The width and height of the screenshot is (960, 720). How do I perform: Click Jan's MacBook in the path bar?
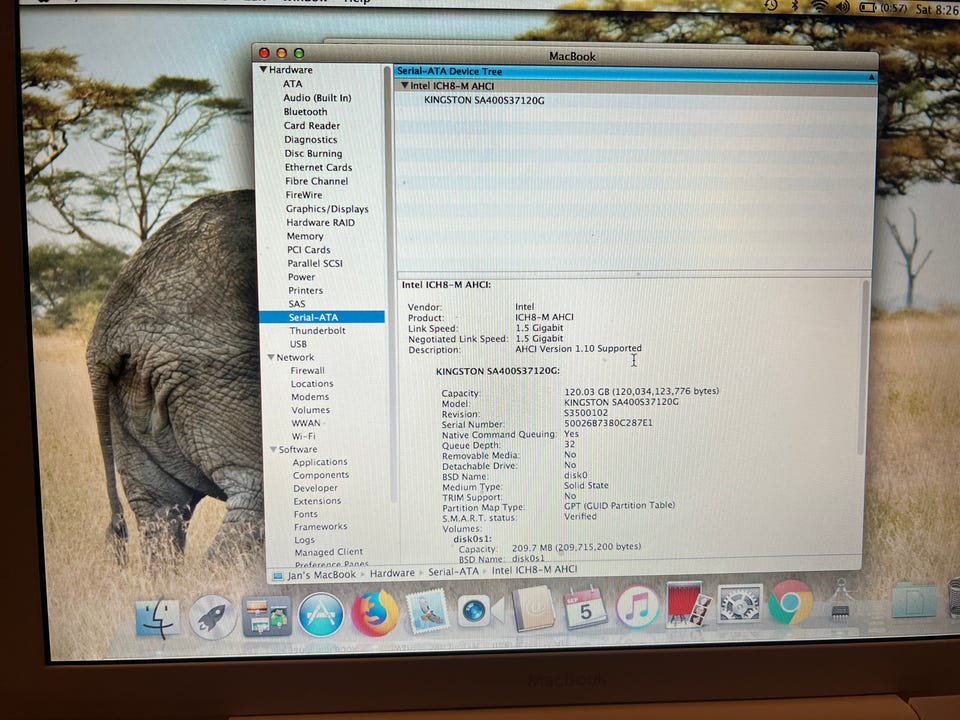[321, 575]
